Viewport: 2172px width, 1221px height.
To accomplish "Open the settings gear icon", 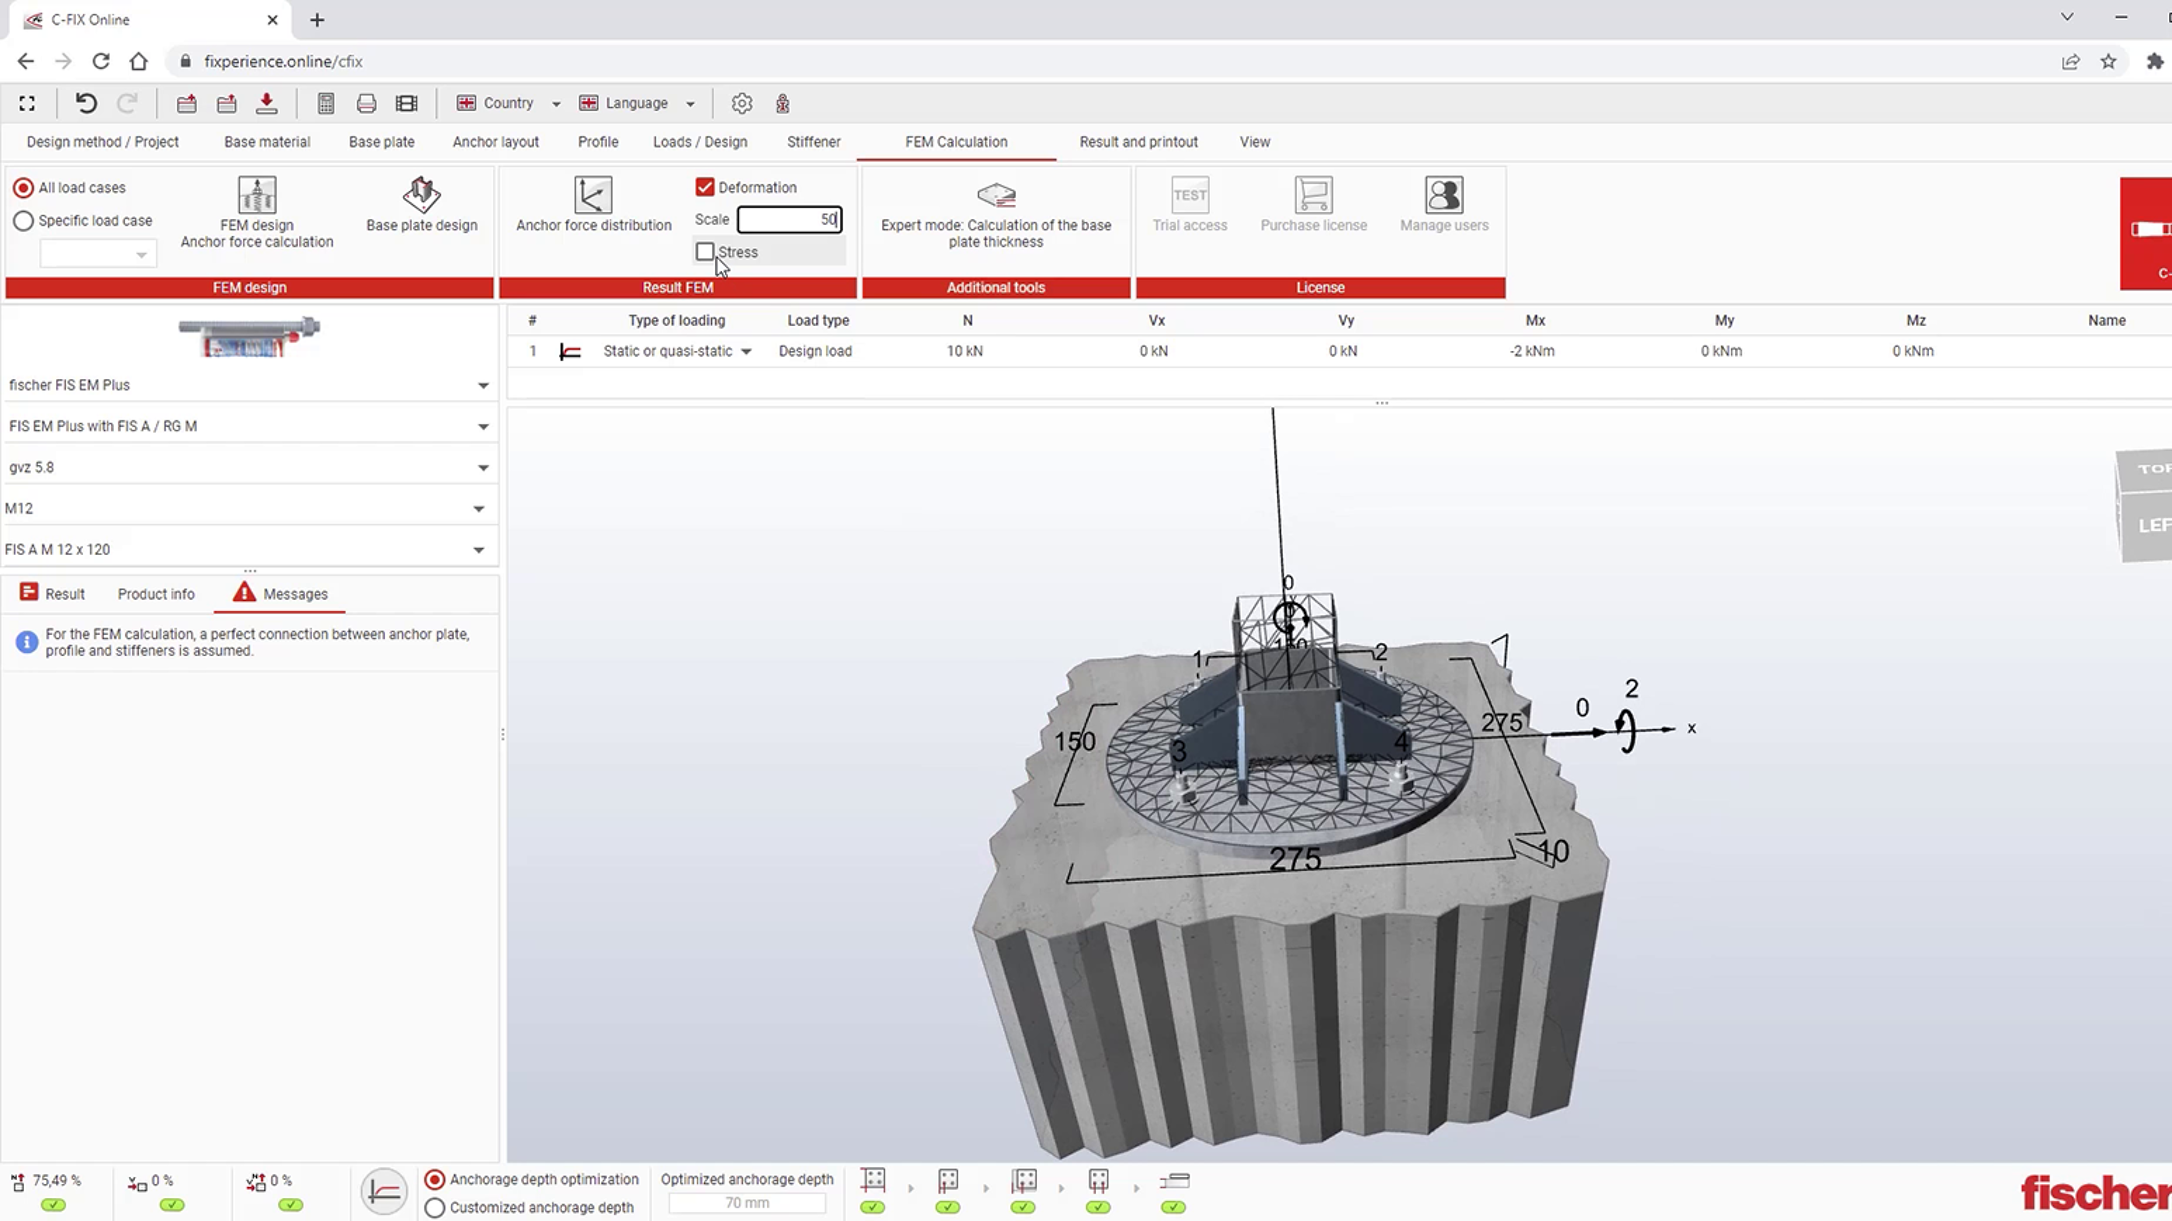I will coord(741,103).
